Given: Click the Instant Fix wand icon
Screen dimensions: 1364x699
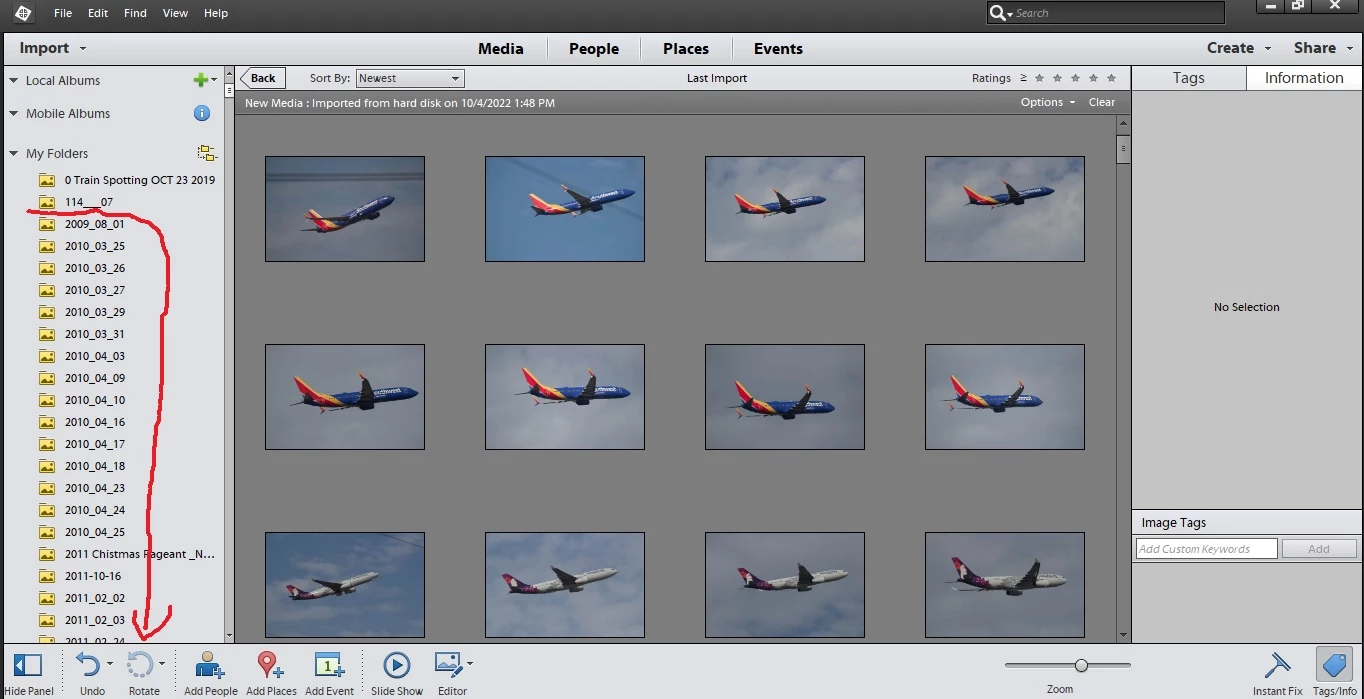Looking at the screenshot, I should coord(1277,665).
